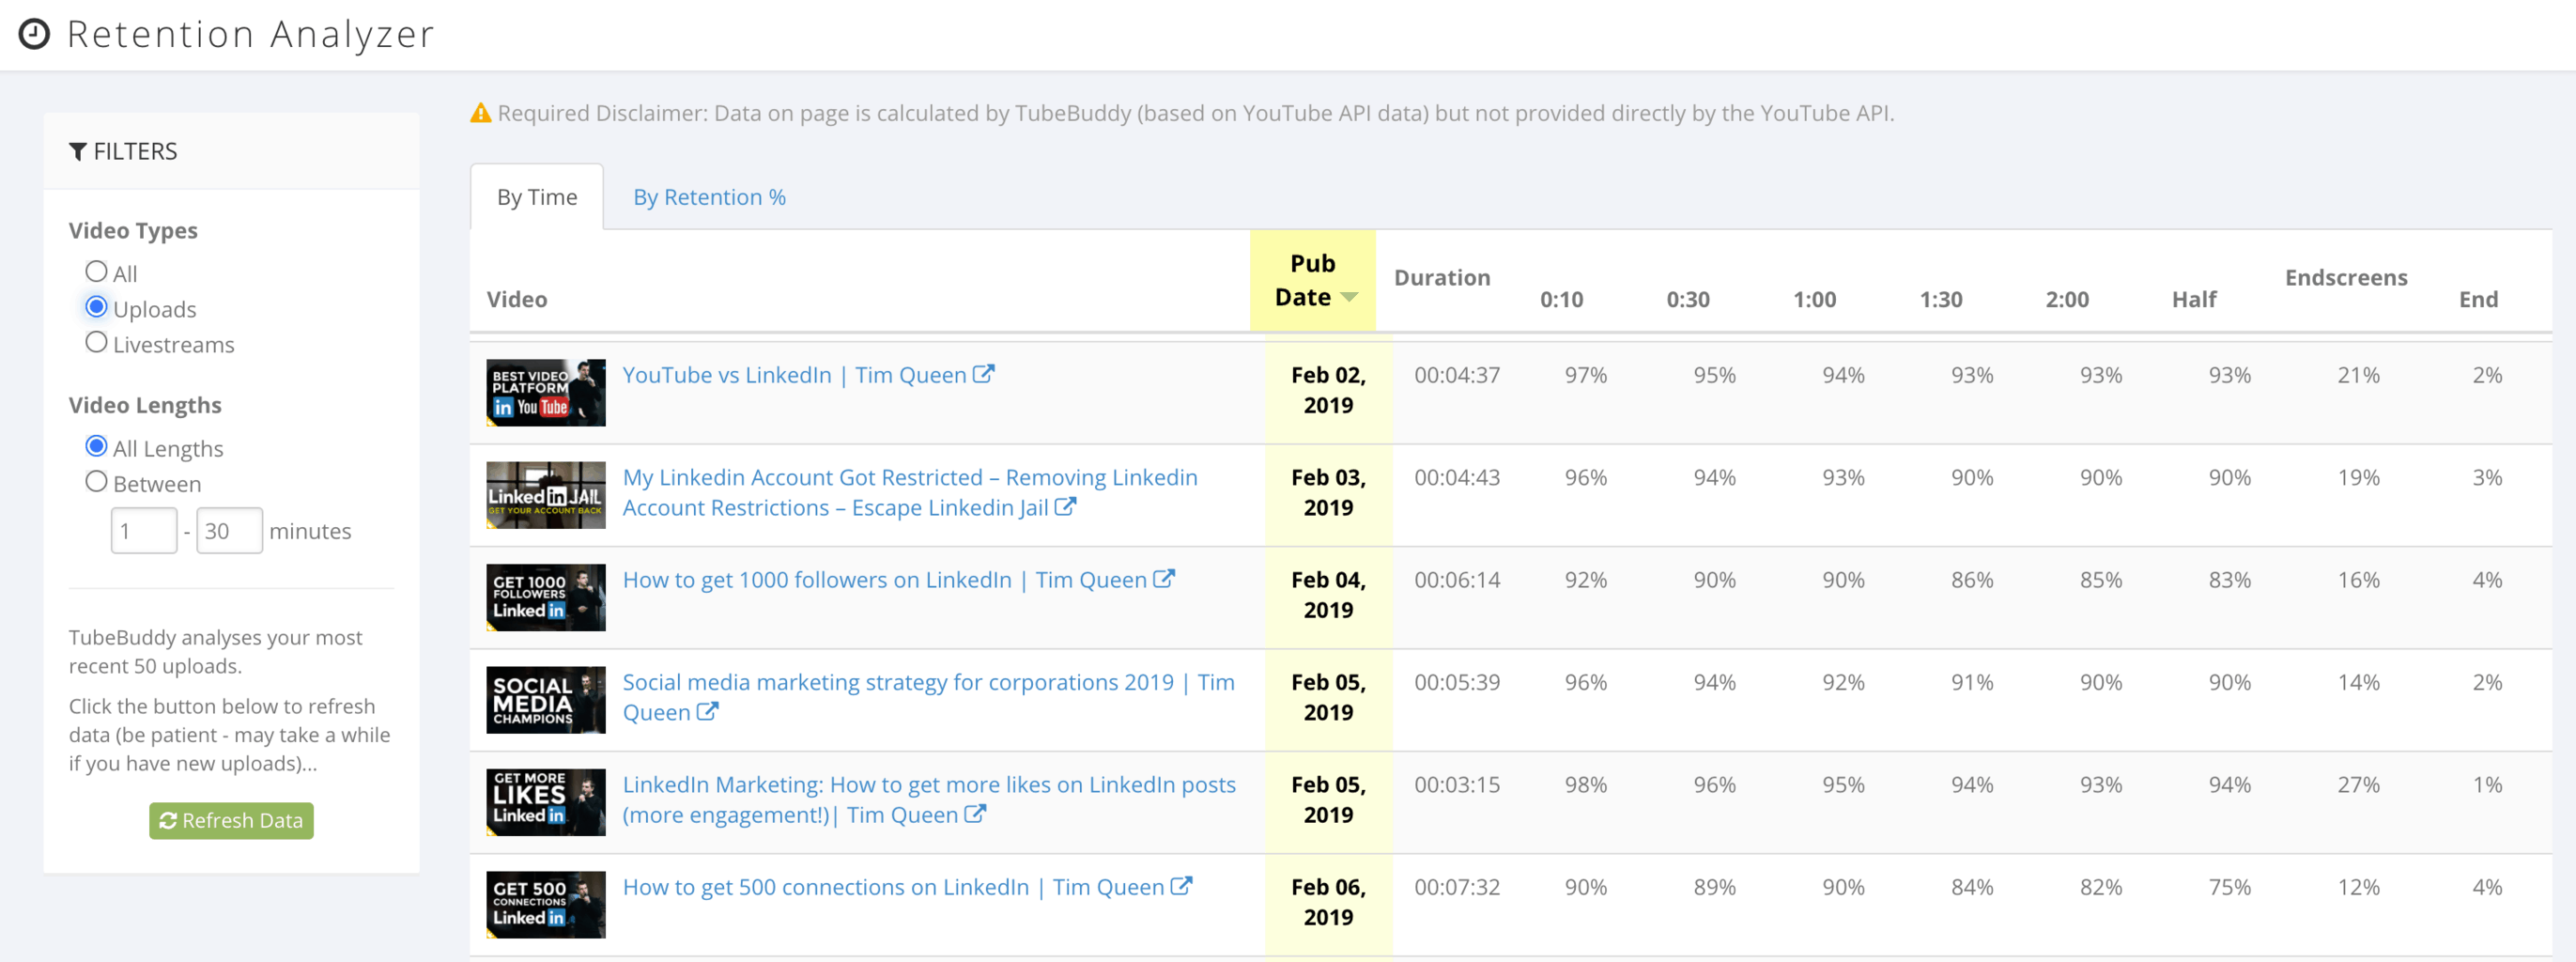Open How to get 1000 followers link
Image resolution: width=2576 pixels, height=962 pixels.
coord(884,580)
